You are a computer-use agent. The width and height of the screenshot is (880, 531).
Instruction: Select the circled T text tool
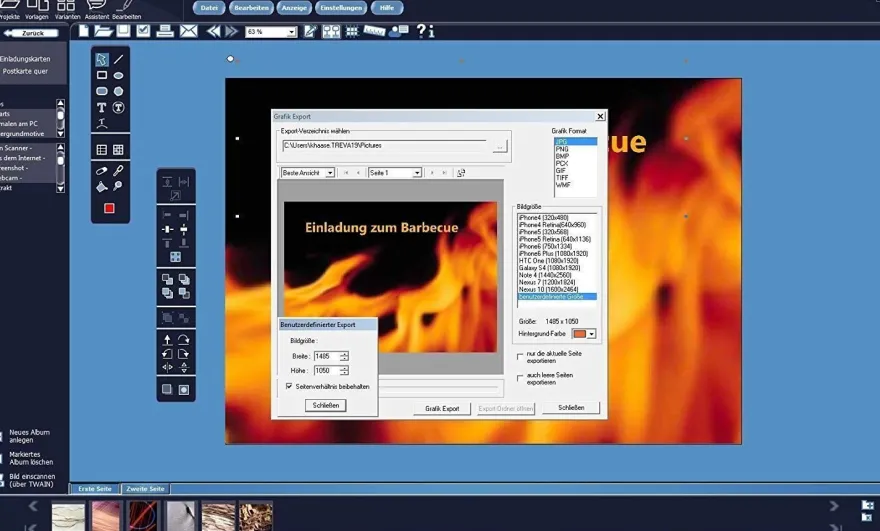(x=118, y=107)
